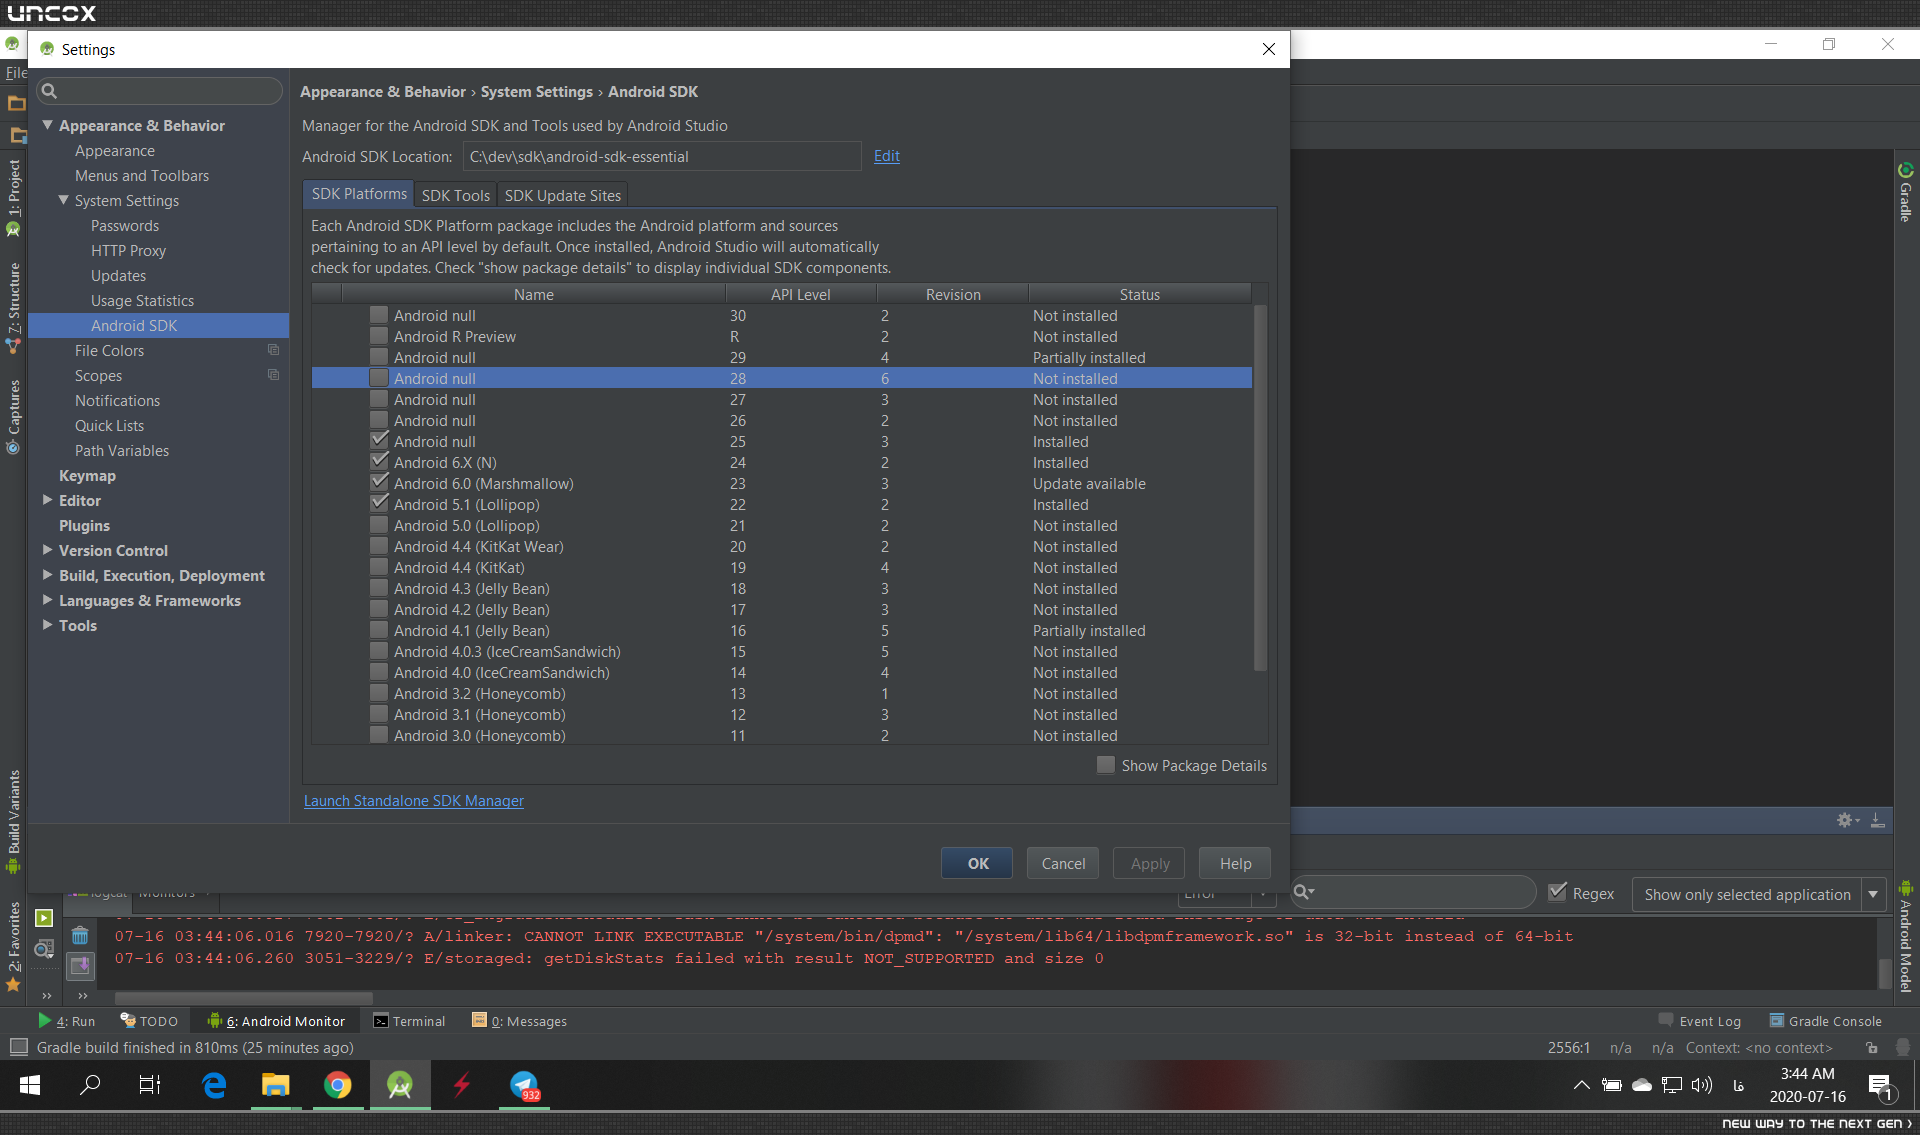The height and width of the screenshot is (1135, 1920).
Task: Open the Terminal tool window tab
Action: 410,1021
